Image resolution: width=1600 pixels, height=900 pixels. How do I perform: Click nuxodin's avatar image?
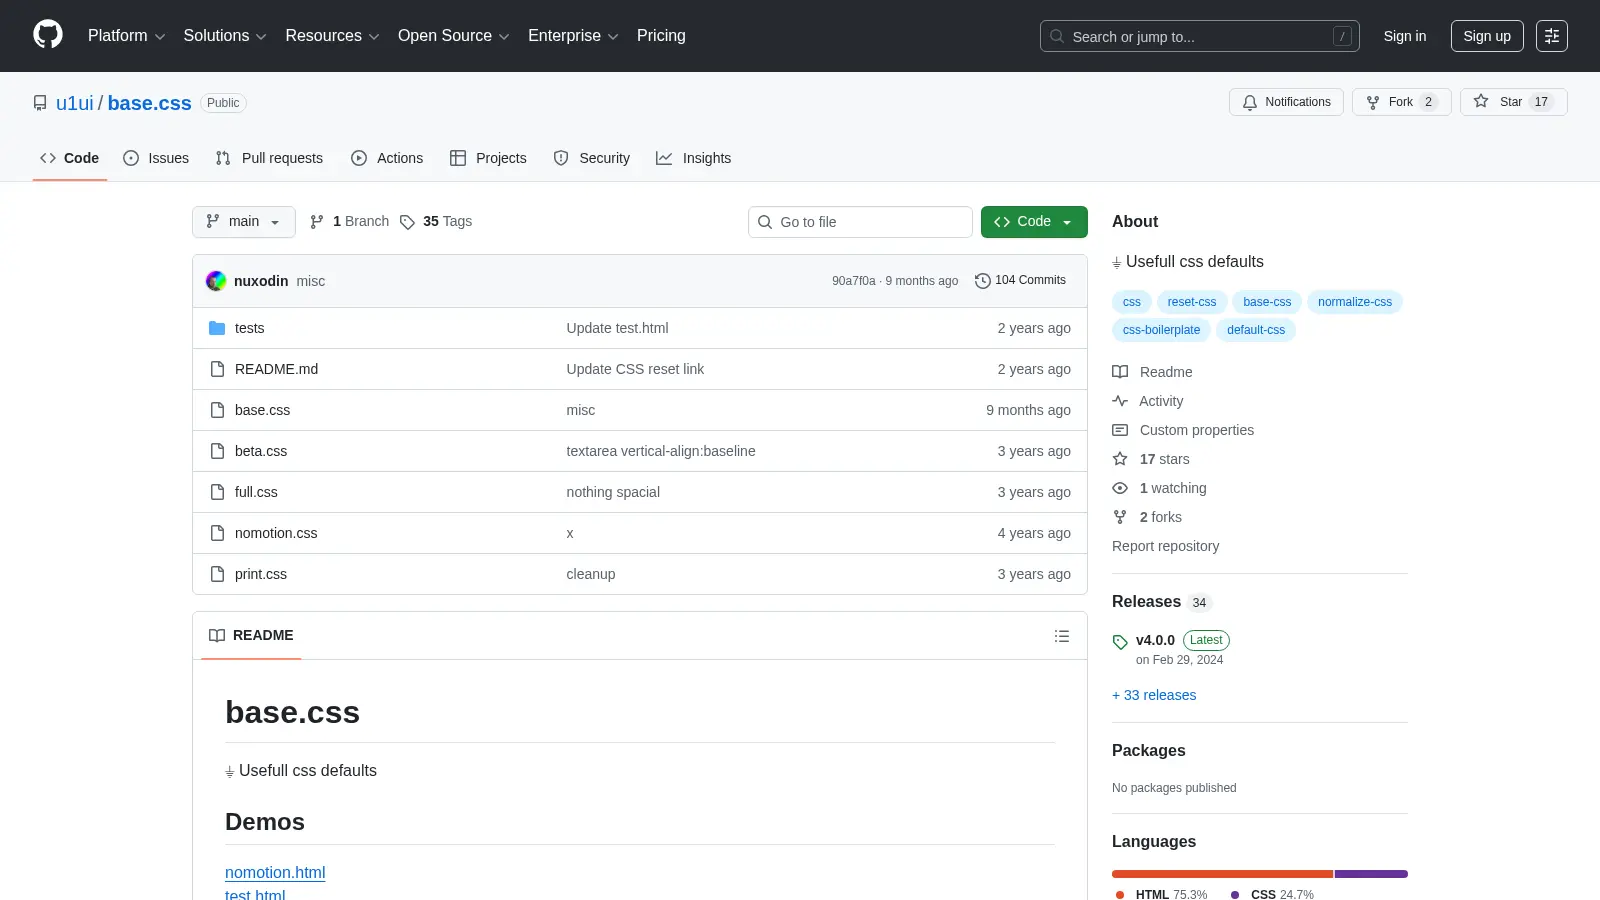tap(216, 281)
